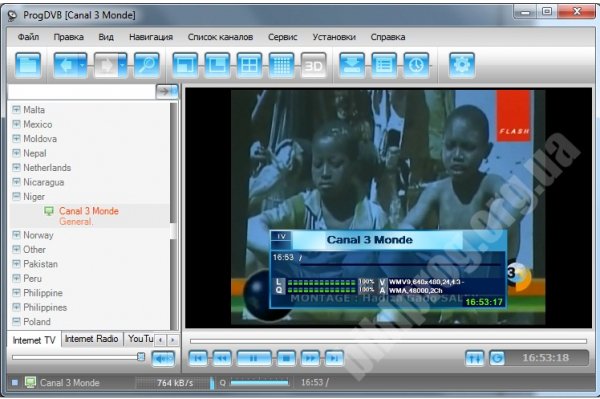
Task: Expand the Philippines country node
Action: [16, 307]
